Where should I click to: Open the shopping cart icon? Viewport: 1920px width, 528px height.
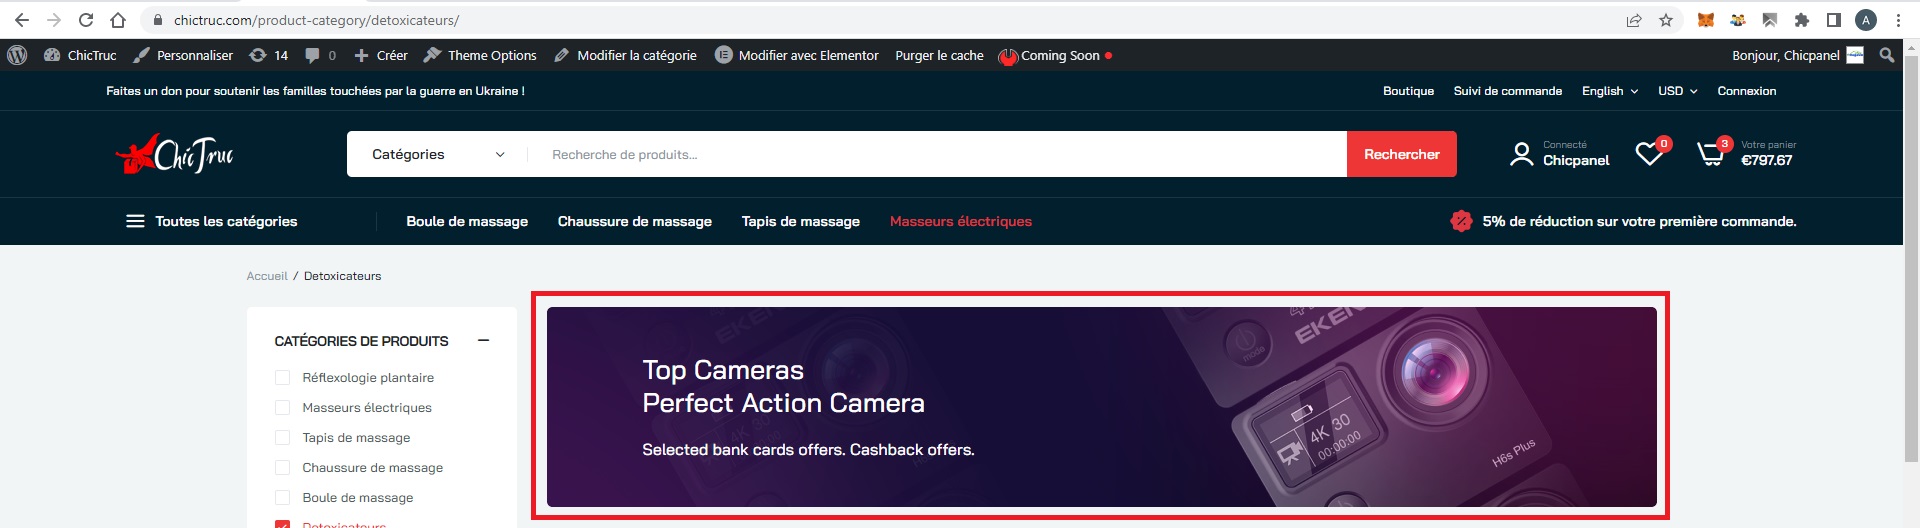(x=1712, y=153)
